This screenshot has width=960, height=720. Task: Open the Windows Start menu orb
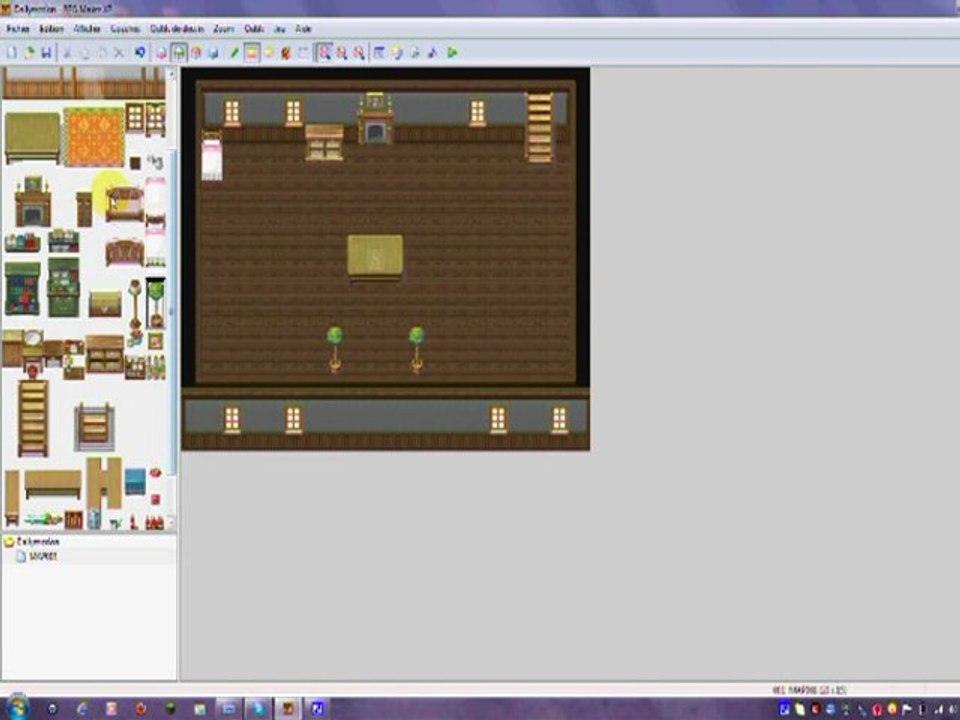(x=18, y=708)
